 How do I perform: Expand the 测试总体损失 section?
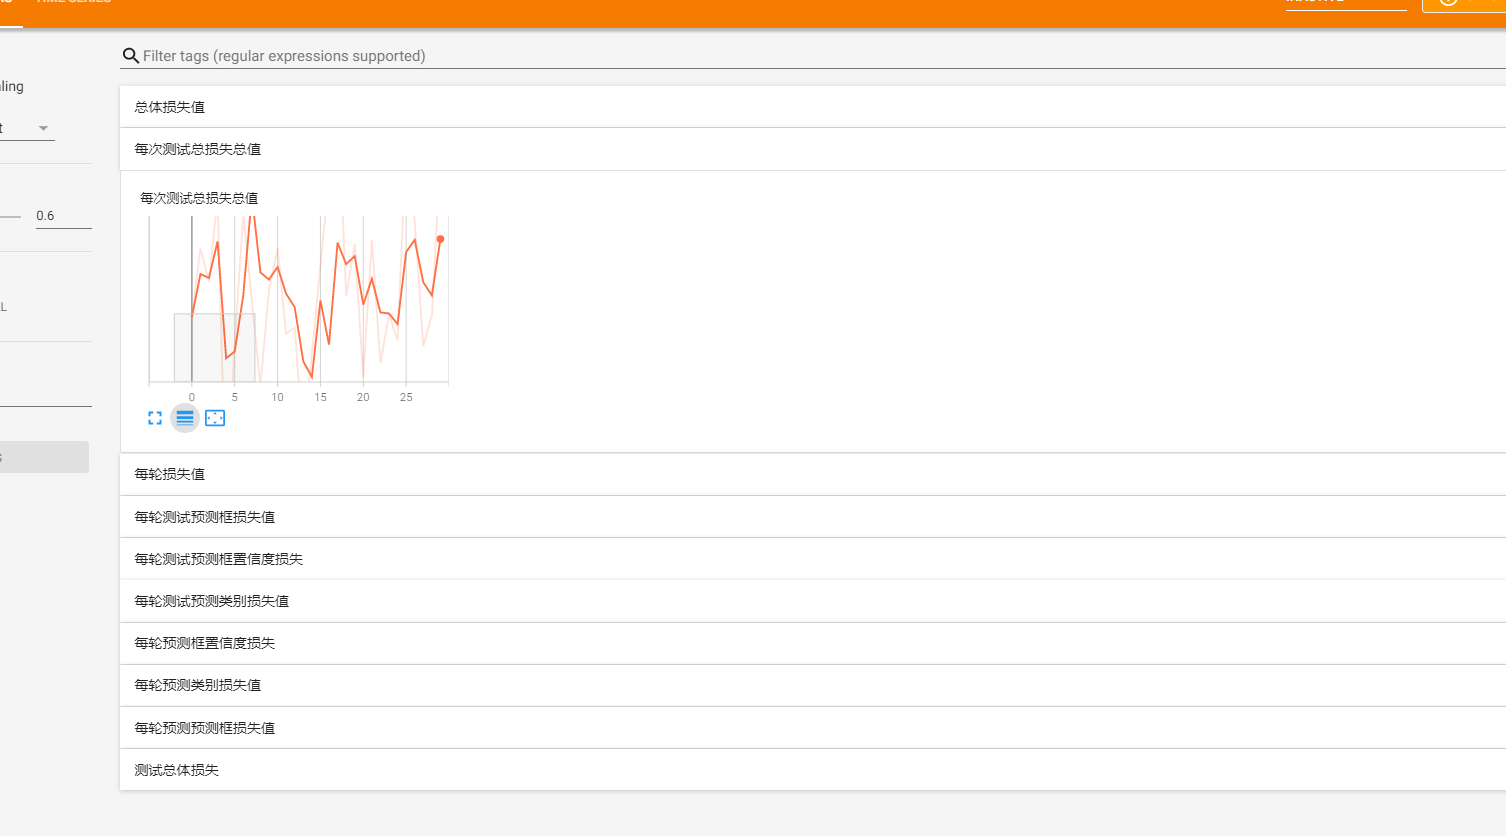813,770
